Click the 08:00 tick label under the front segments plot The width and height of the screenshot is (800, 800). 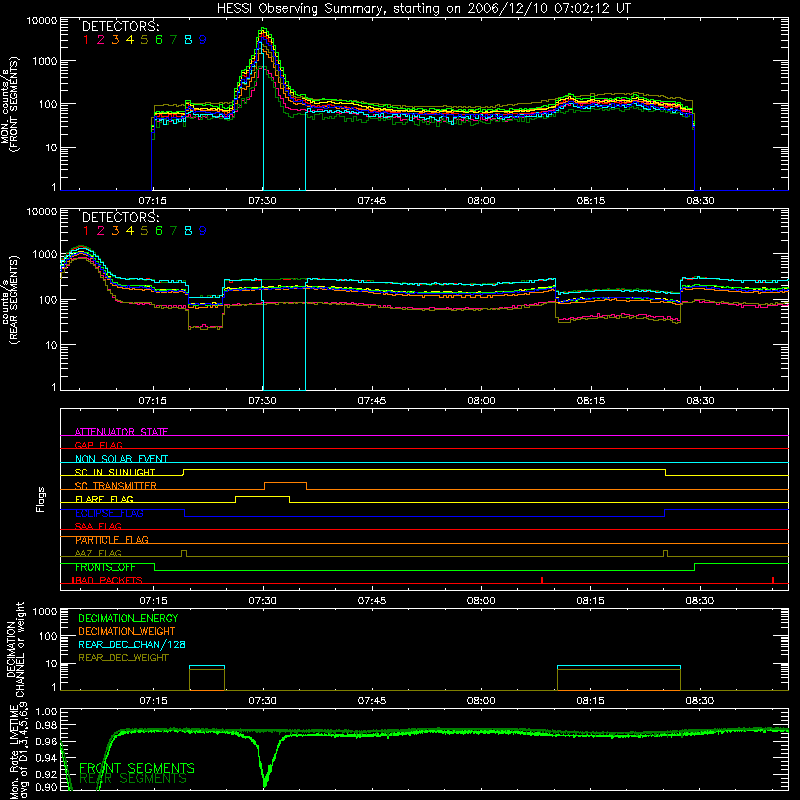click(481, 201)
